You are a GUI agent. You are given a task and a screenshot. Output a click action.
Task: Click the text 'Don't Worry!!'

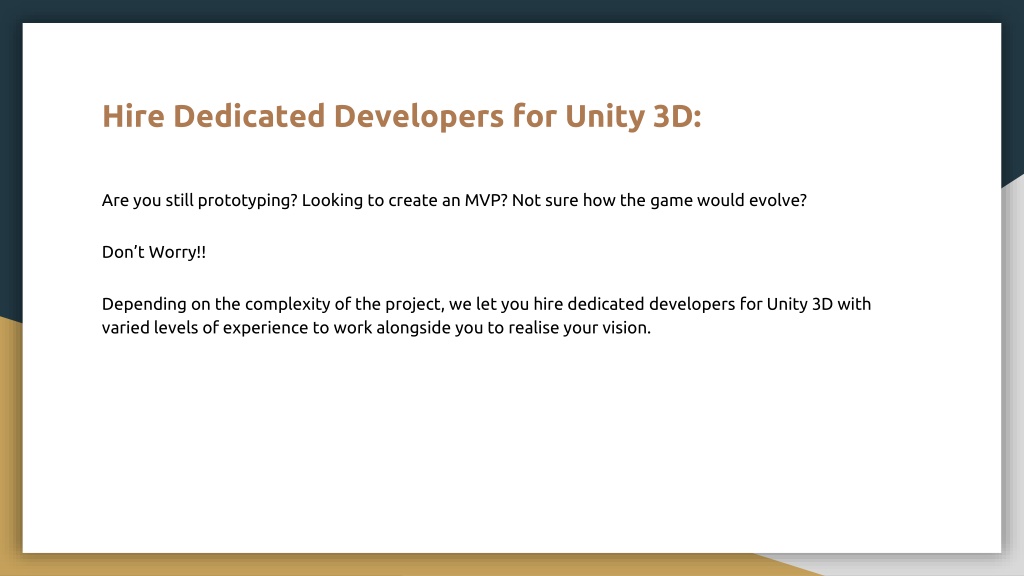point(154,252)
